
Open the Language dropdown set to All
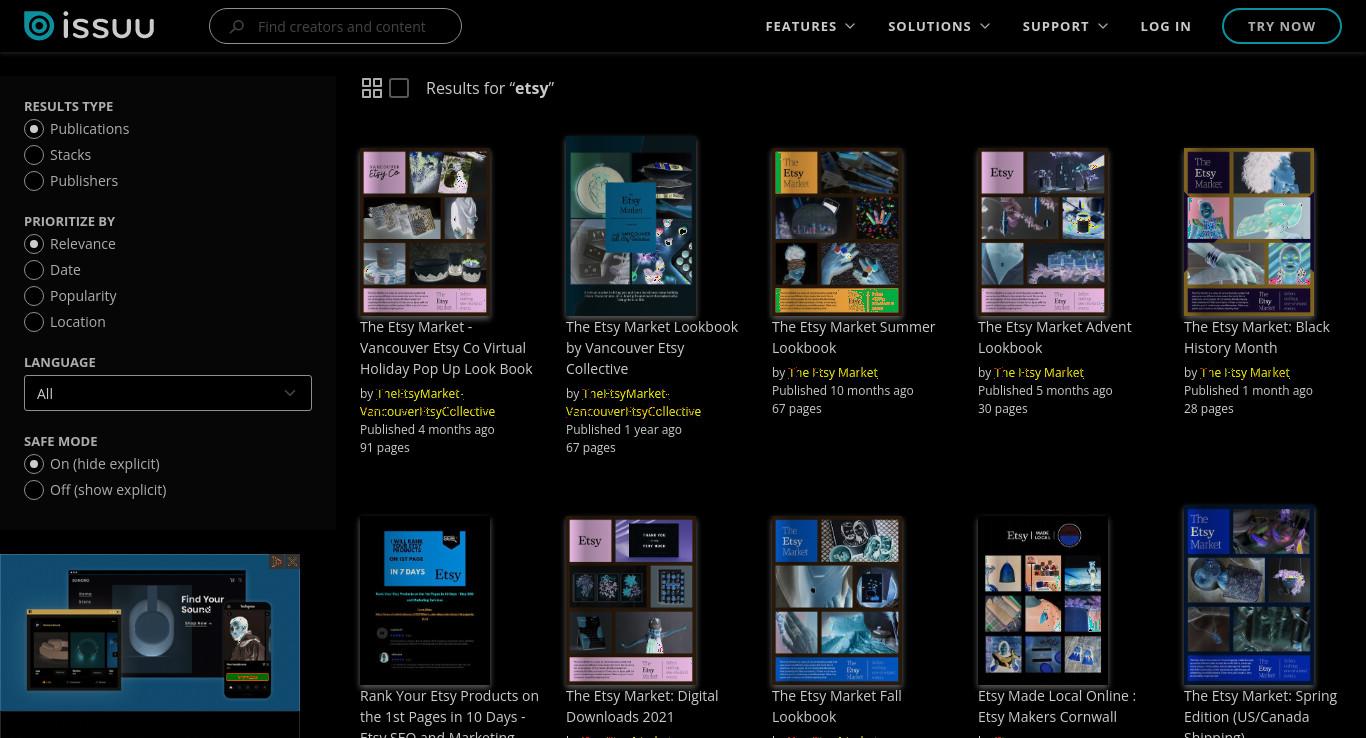click(168, 393)
